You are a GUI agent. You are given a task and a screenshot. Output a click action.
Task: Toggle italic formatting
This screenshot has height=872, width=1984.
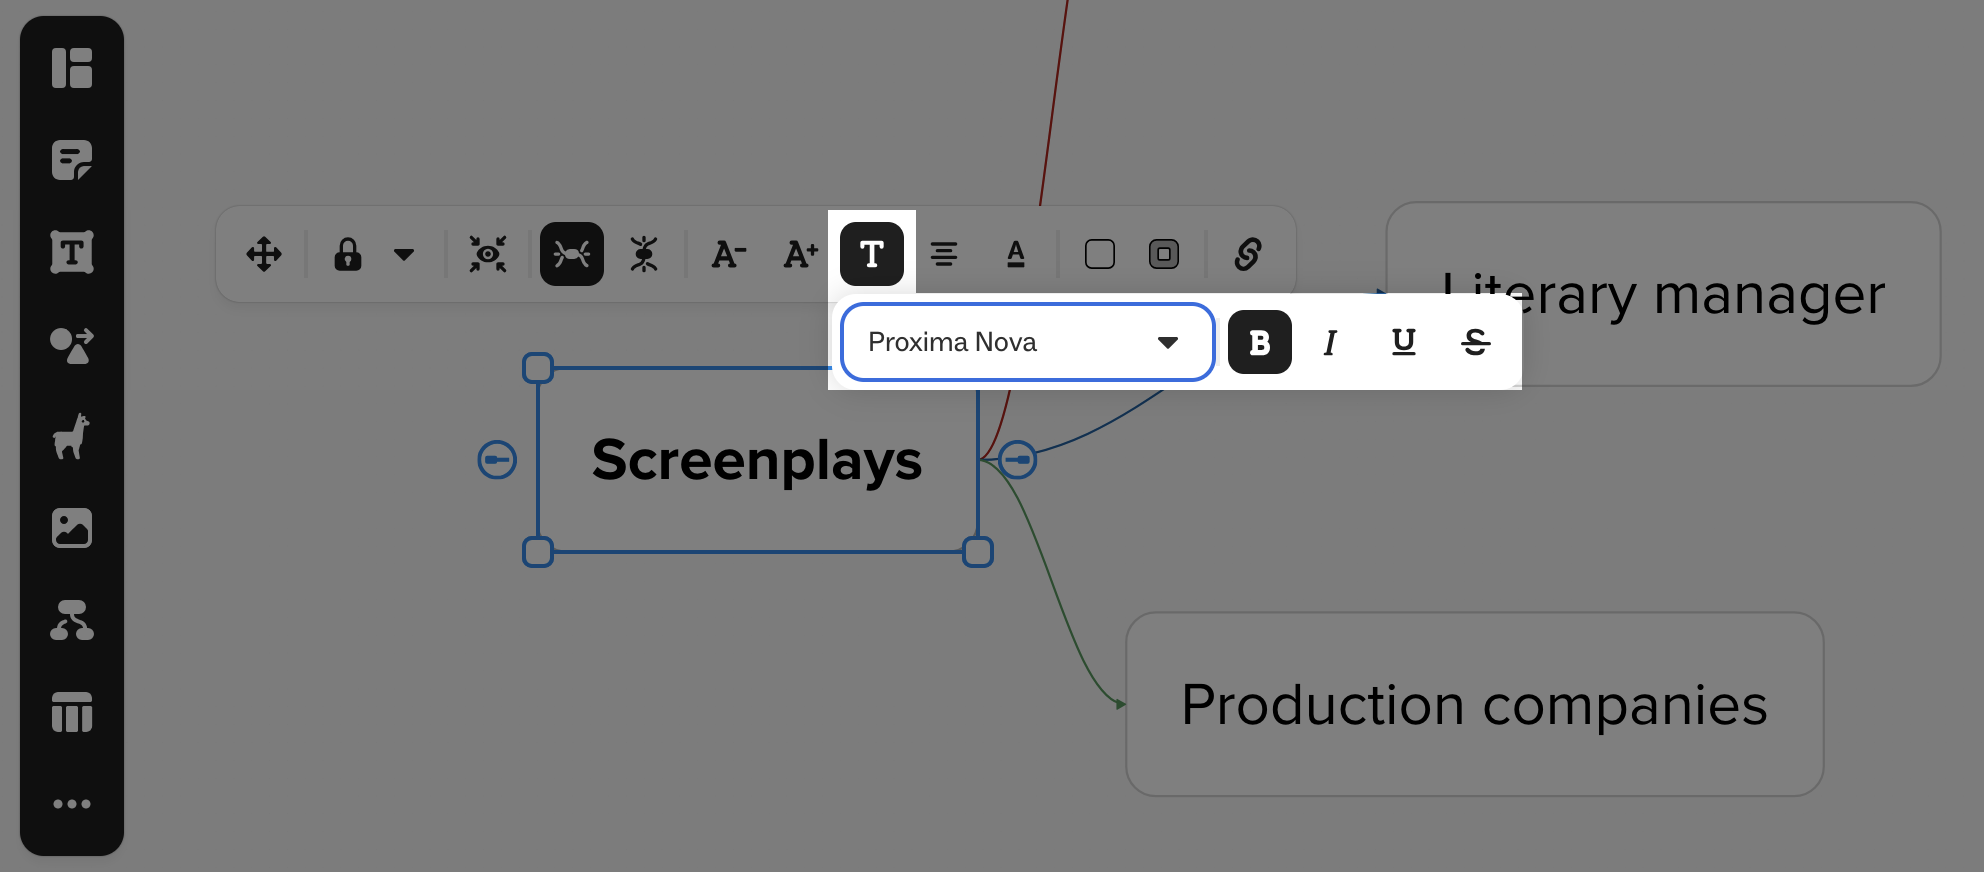[x=1330, y=342]
